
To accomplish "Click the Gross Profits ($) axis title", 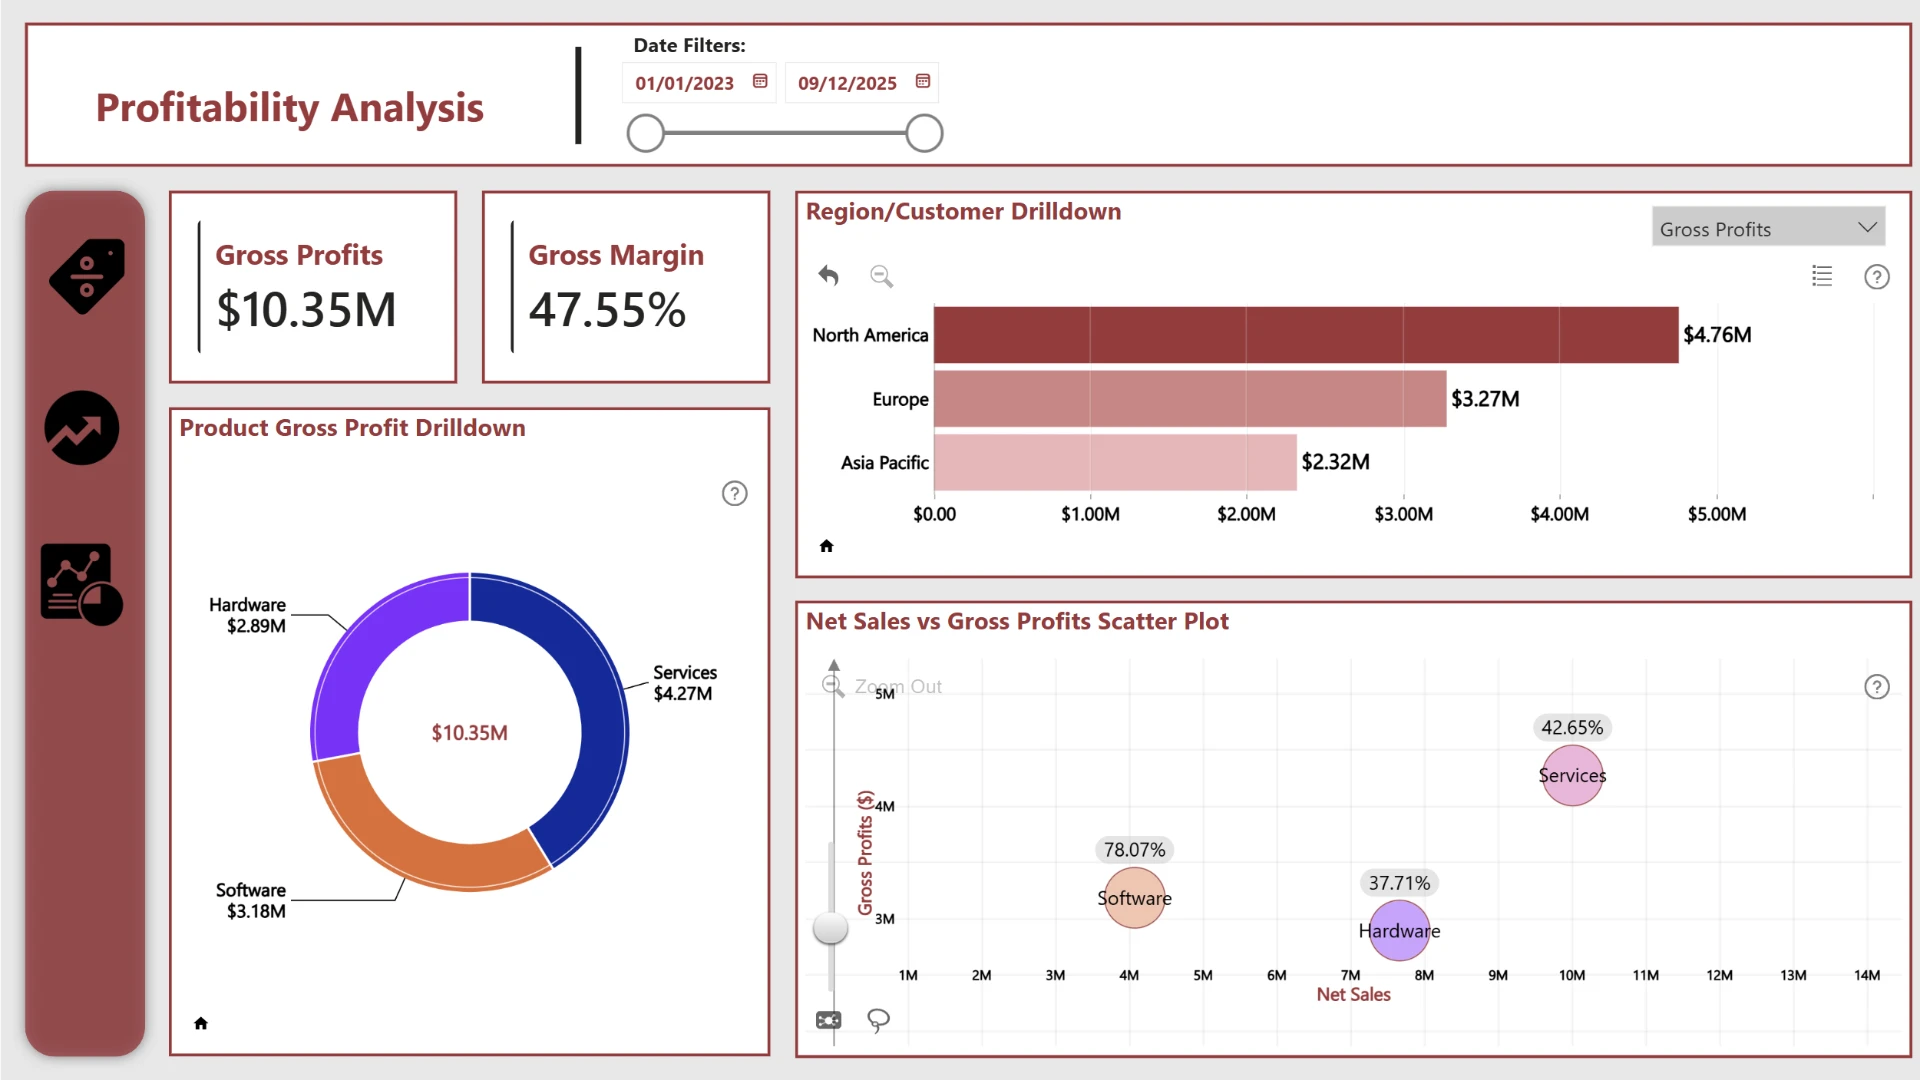I will coord(865,853).
